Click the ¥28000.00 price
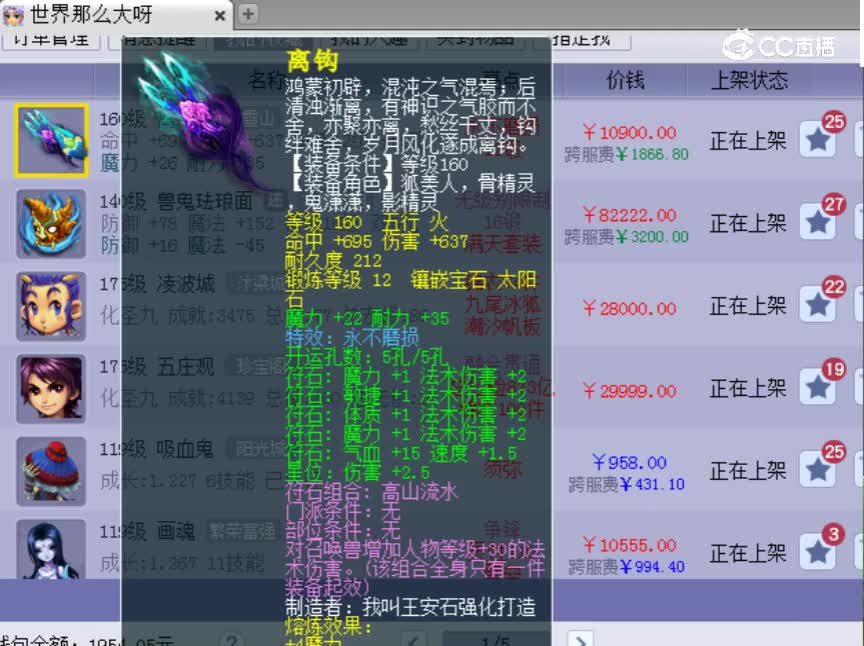The image size is (864, 646). [x=629, y=309]
